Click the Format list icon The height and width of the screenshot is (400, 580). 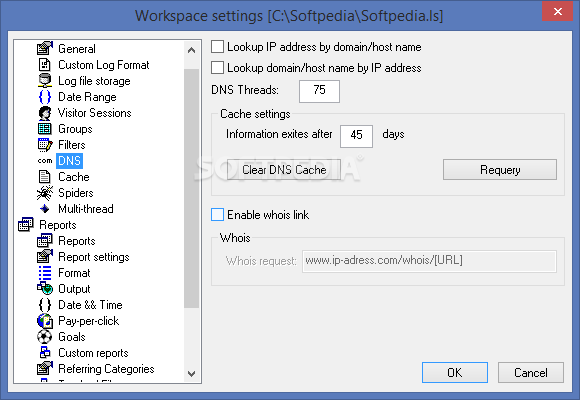coord(45,273)
